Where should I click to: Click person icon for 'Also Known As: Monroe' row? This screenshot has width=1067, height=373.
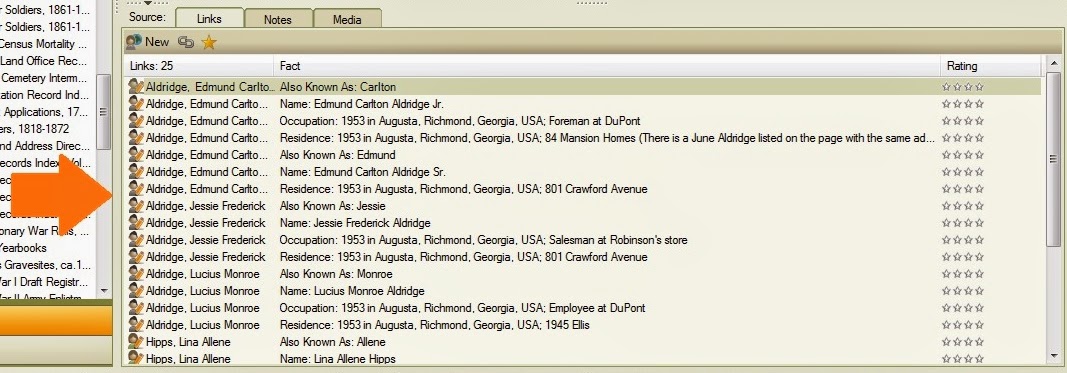(136, 274)
